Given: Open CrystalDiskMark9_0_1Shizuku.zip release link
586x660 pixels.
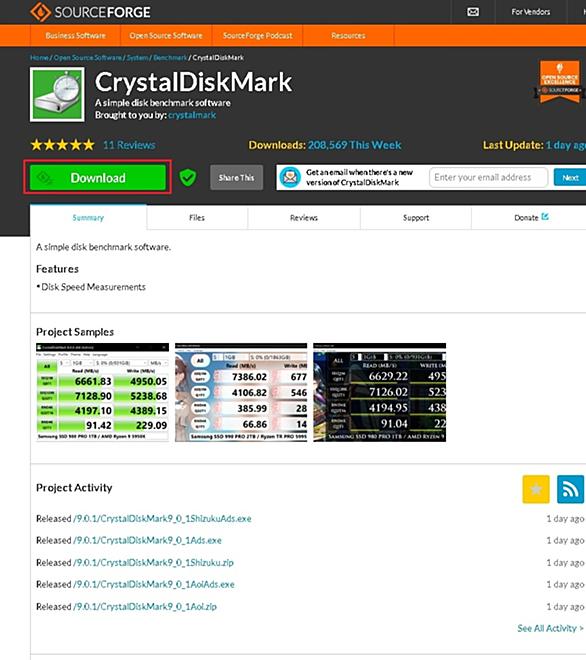Looking at the screenshot, I should [153, 563].
